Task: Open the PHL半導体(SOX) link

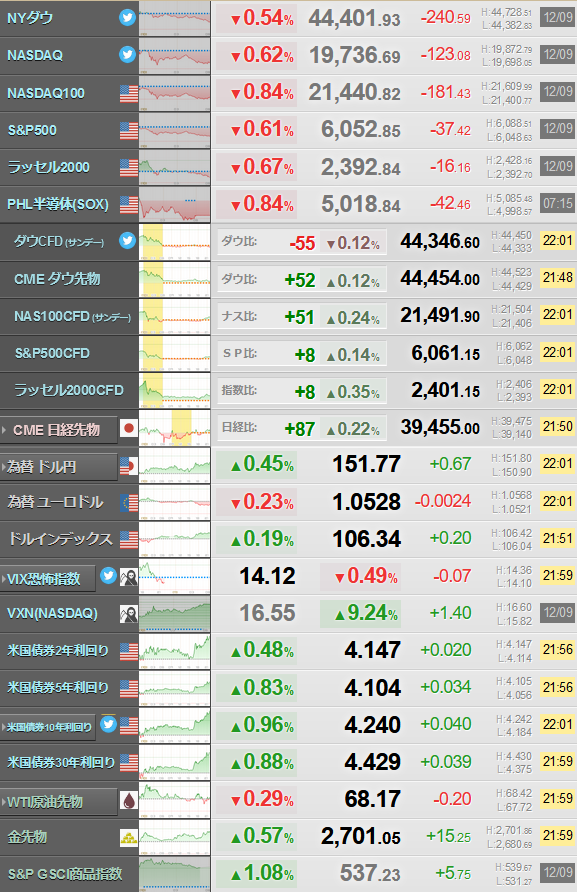Action: coord(57,204)
